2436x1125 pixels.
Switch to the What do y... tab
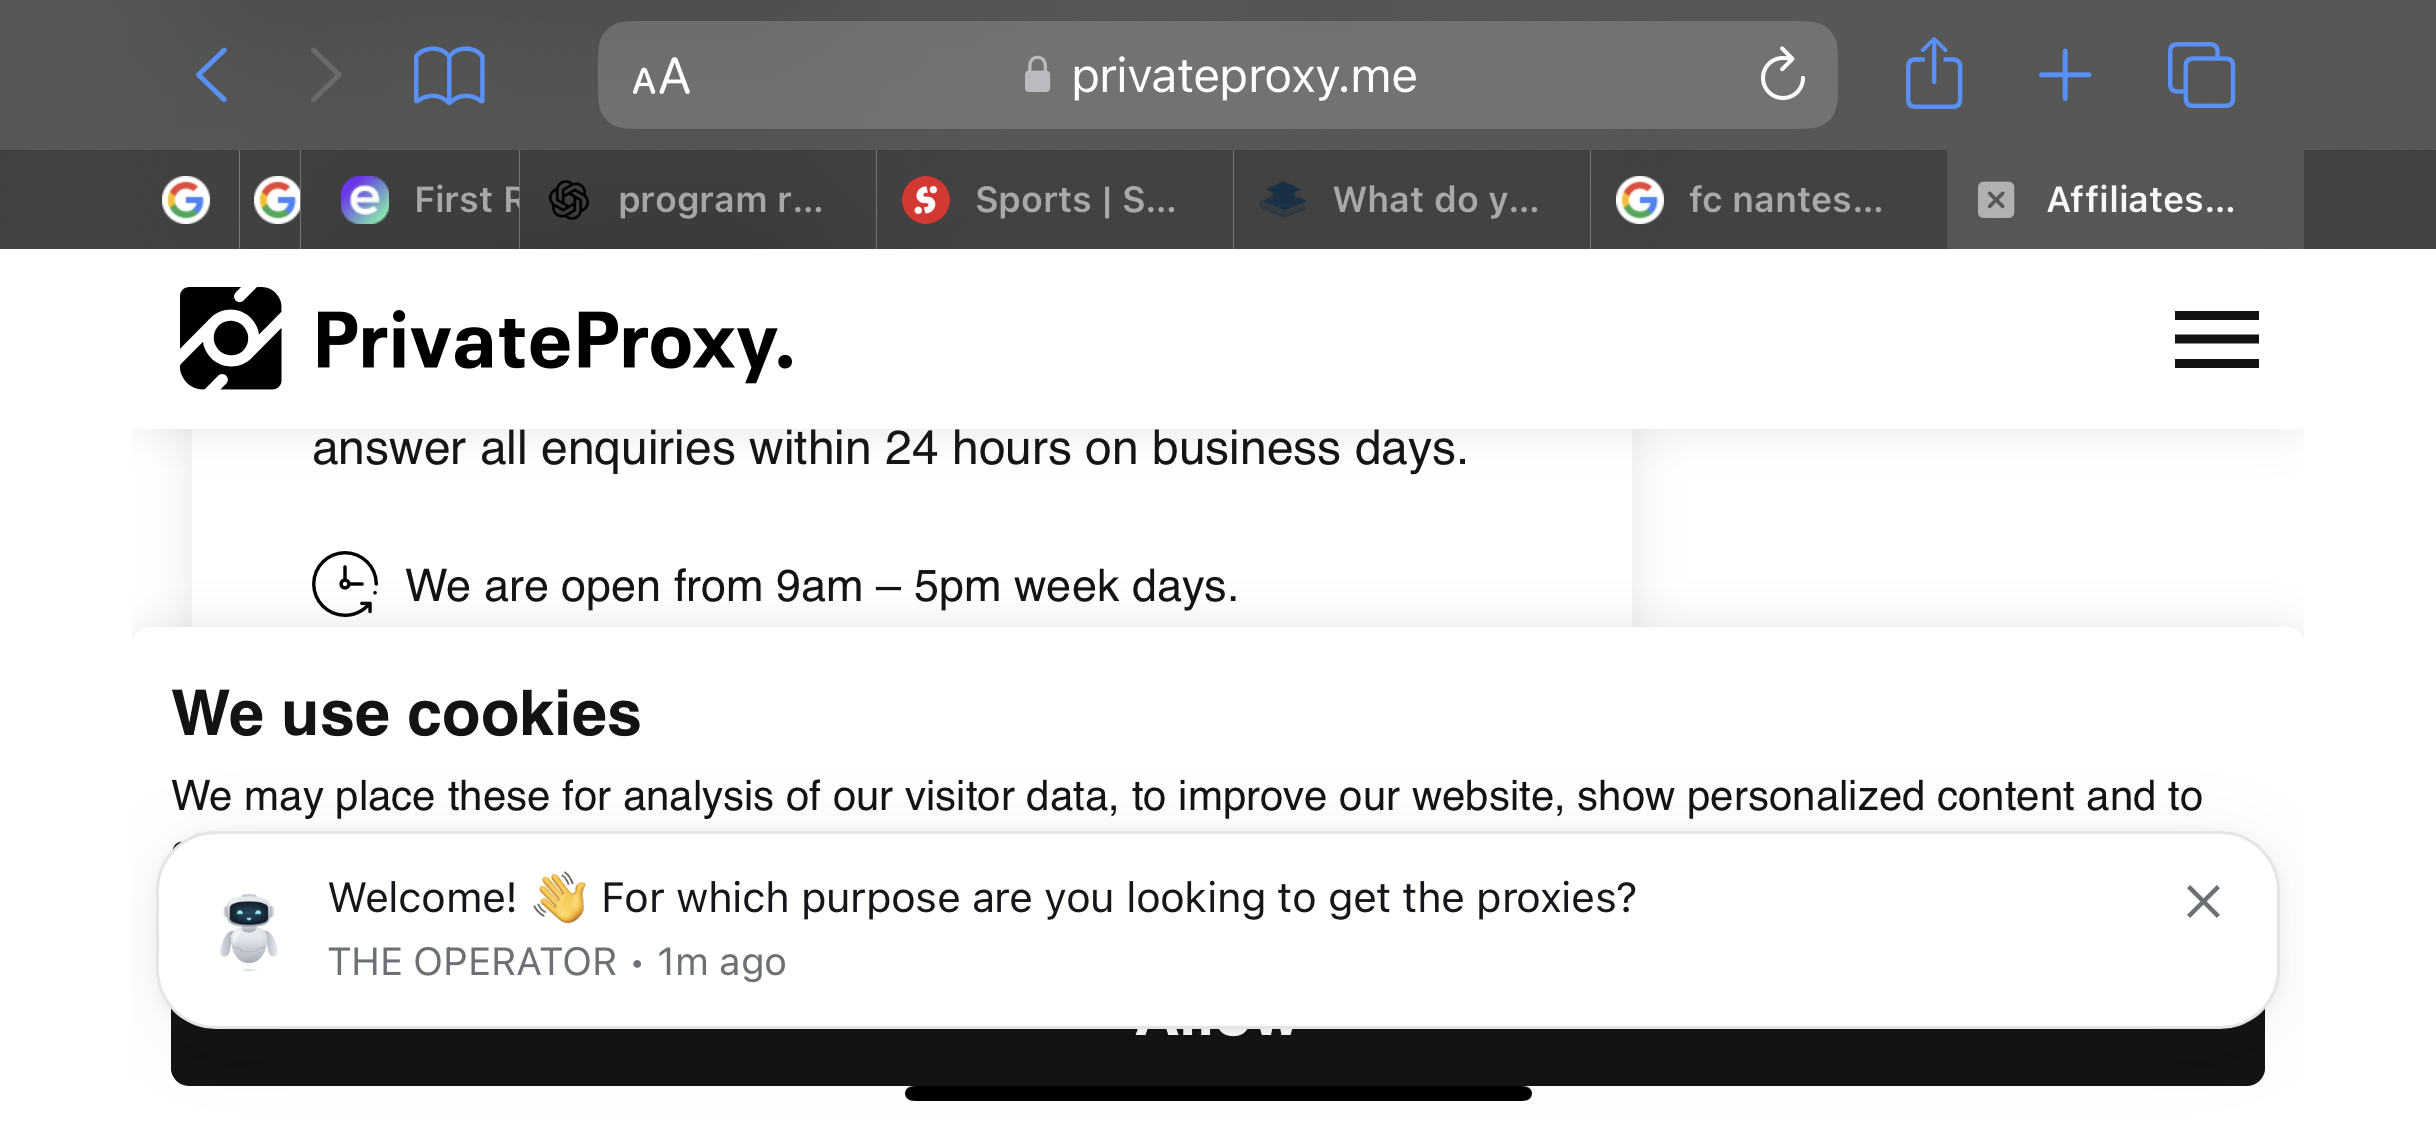[1412, 200]
